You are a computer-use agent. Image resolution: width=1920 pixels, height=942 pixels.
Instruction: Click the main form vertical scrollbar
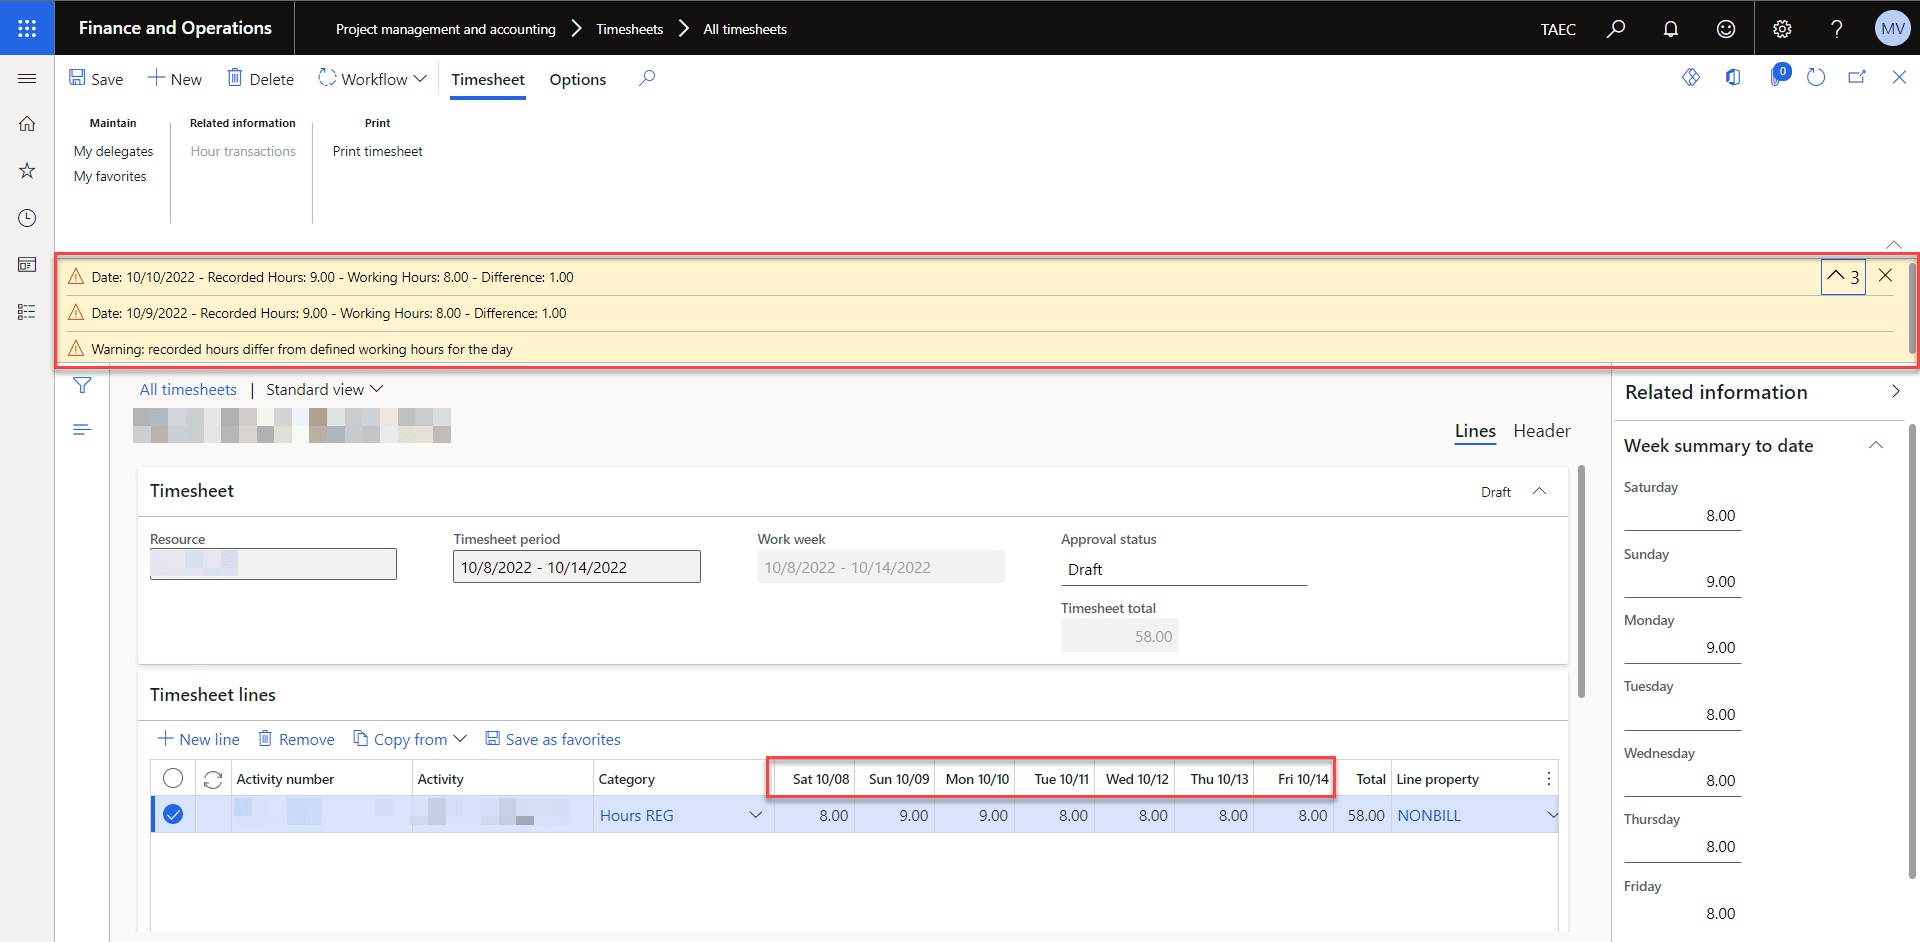[x=1581, y=580]
